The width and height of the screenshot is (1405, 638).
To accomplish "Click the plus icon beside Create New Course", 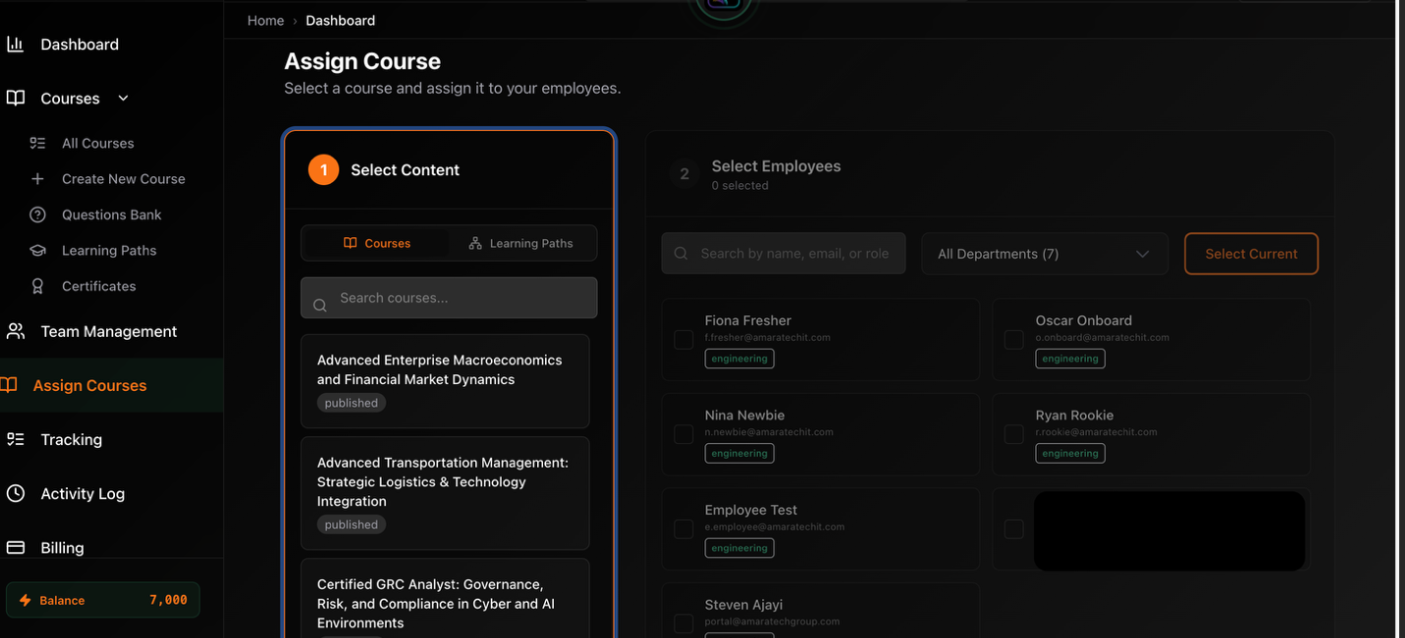I will (38, 178).
